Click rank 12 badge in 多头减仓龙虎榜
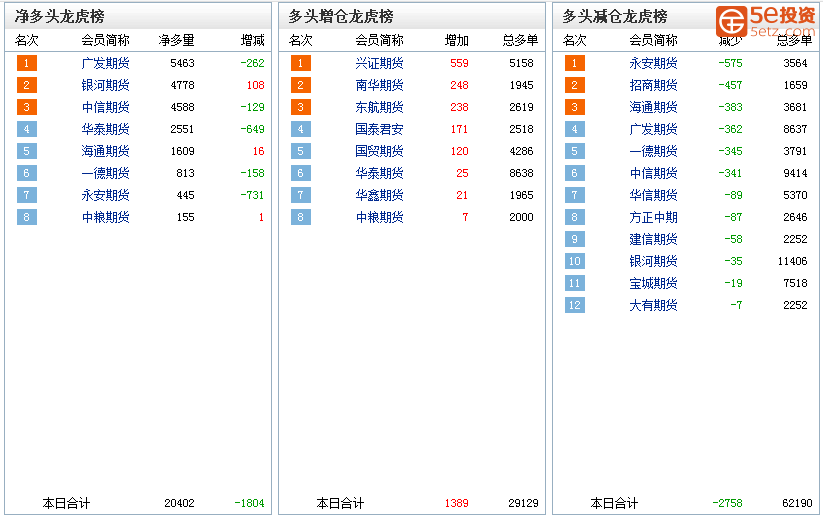The width and height of the screenshot is (823, 517). coord(575,305)
